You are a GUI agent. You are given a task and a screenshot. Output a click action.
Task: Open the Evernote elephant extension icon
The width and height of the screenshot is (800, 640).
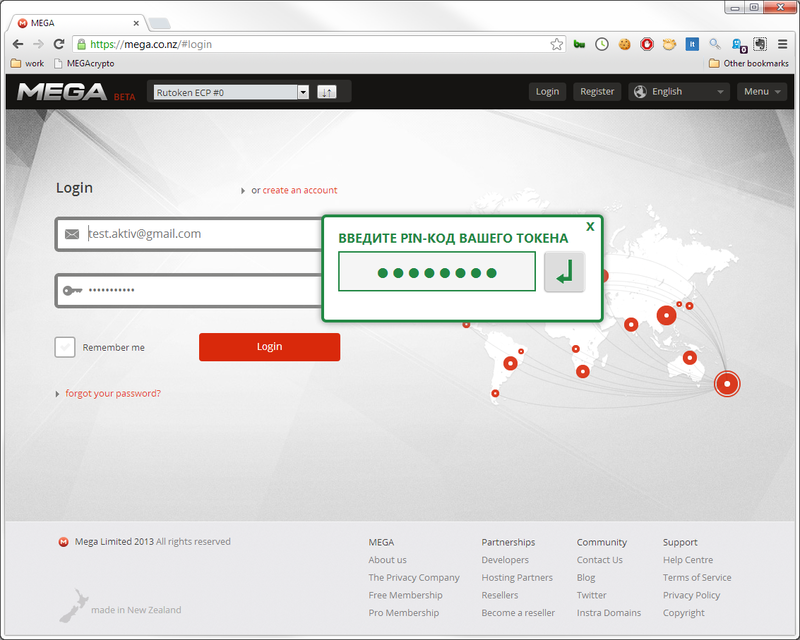tap(760, 44)
